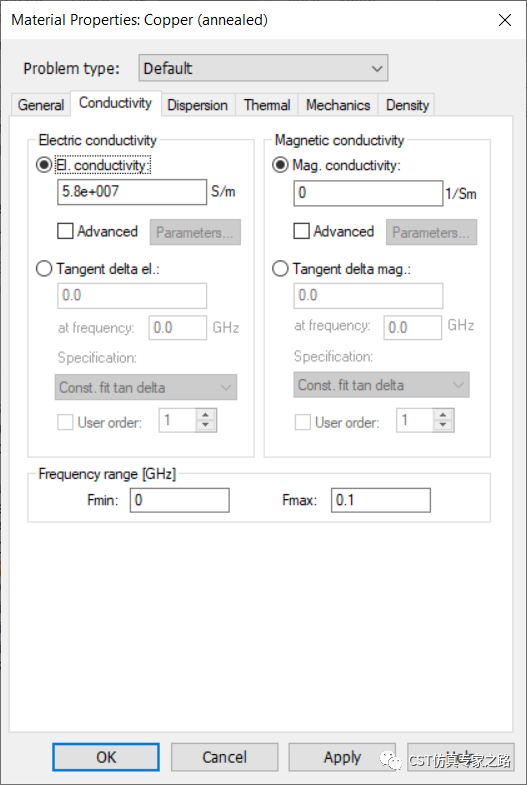Open the Dispersion tab
Screen dimensions: 527x785
pos(197,105)
